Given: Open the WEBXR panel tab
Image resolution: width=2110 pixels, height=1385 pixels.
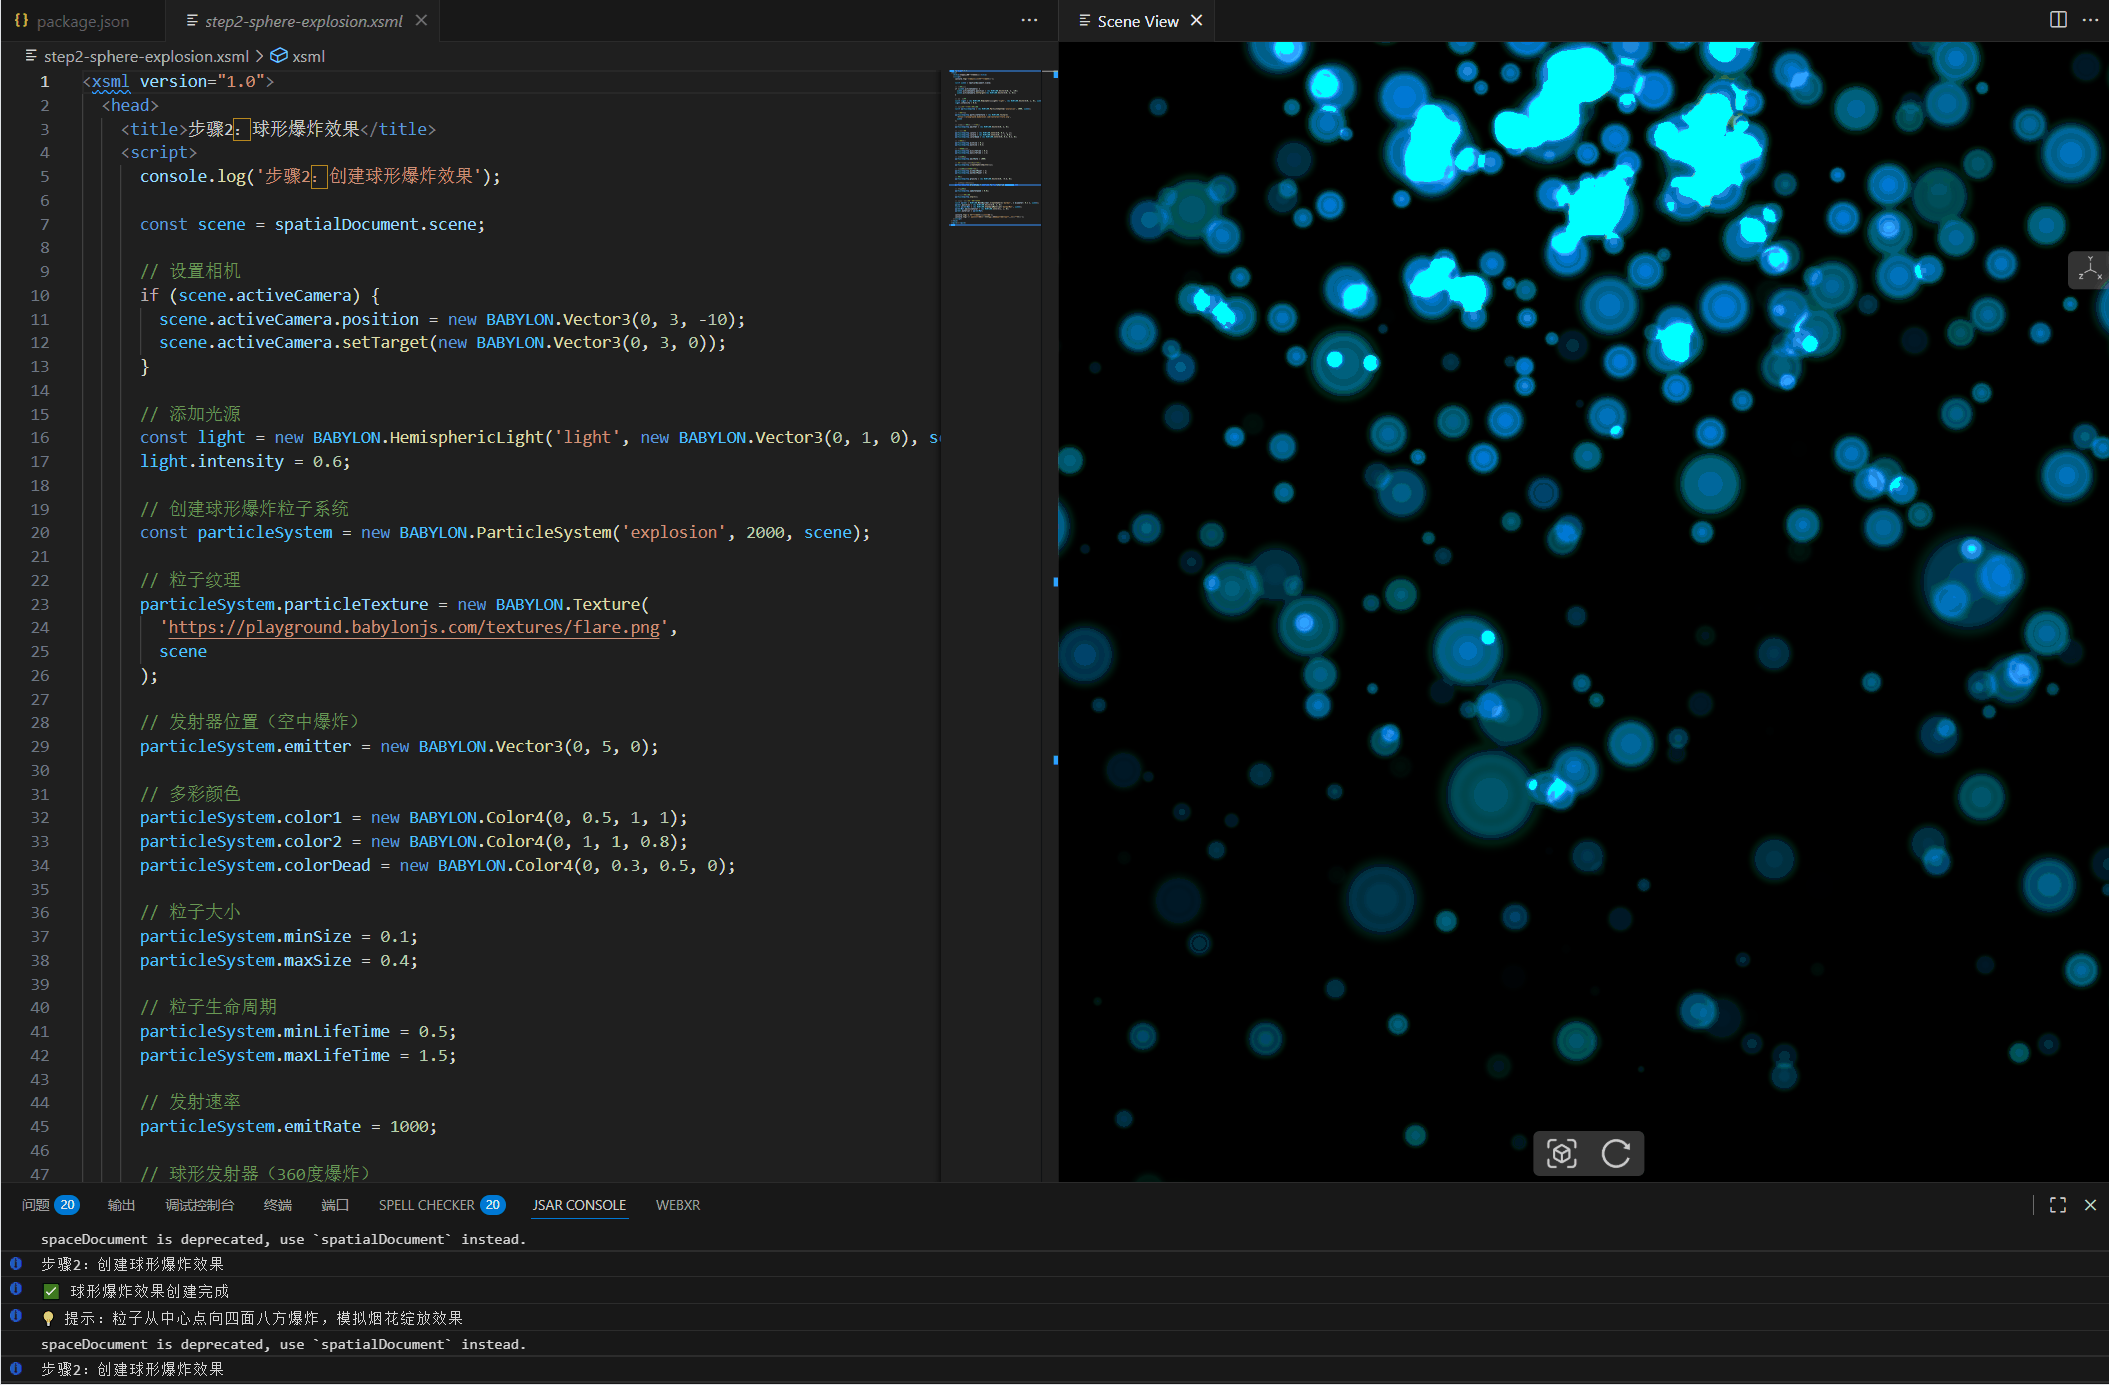Looking at the screenshot, I should pos(677,1205).
